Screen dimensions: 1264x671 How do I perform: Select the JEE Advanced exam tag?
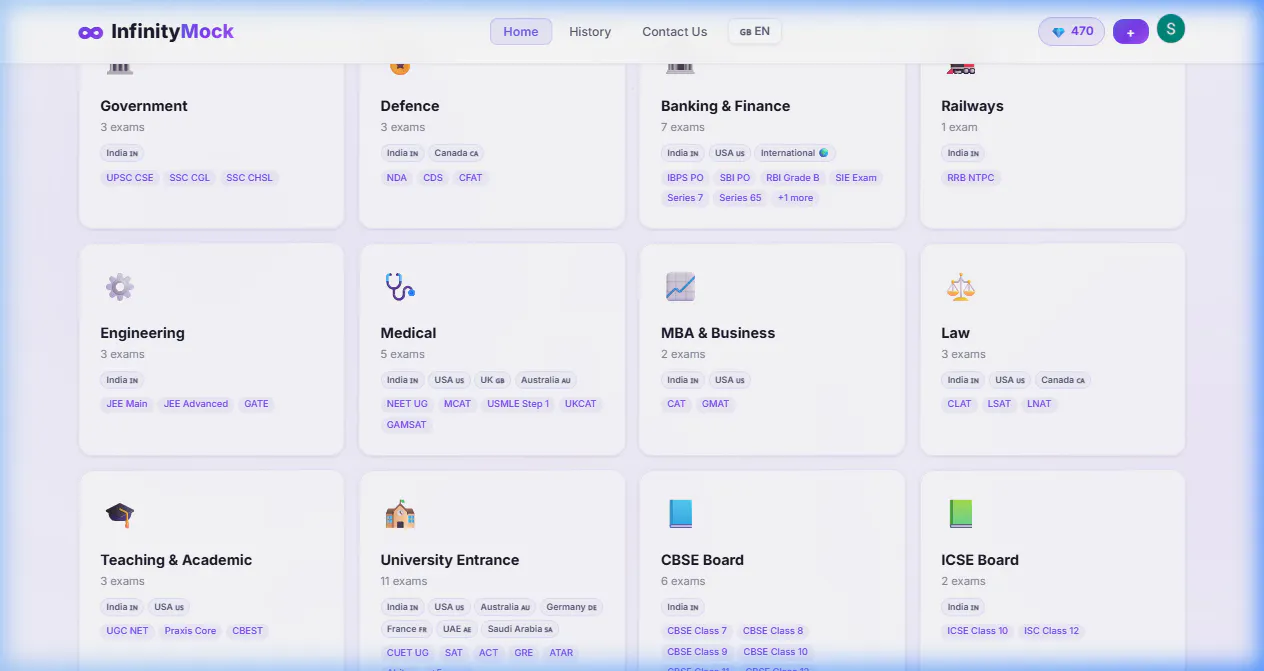point(196,404)
